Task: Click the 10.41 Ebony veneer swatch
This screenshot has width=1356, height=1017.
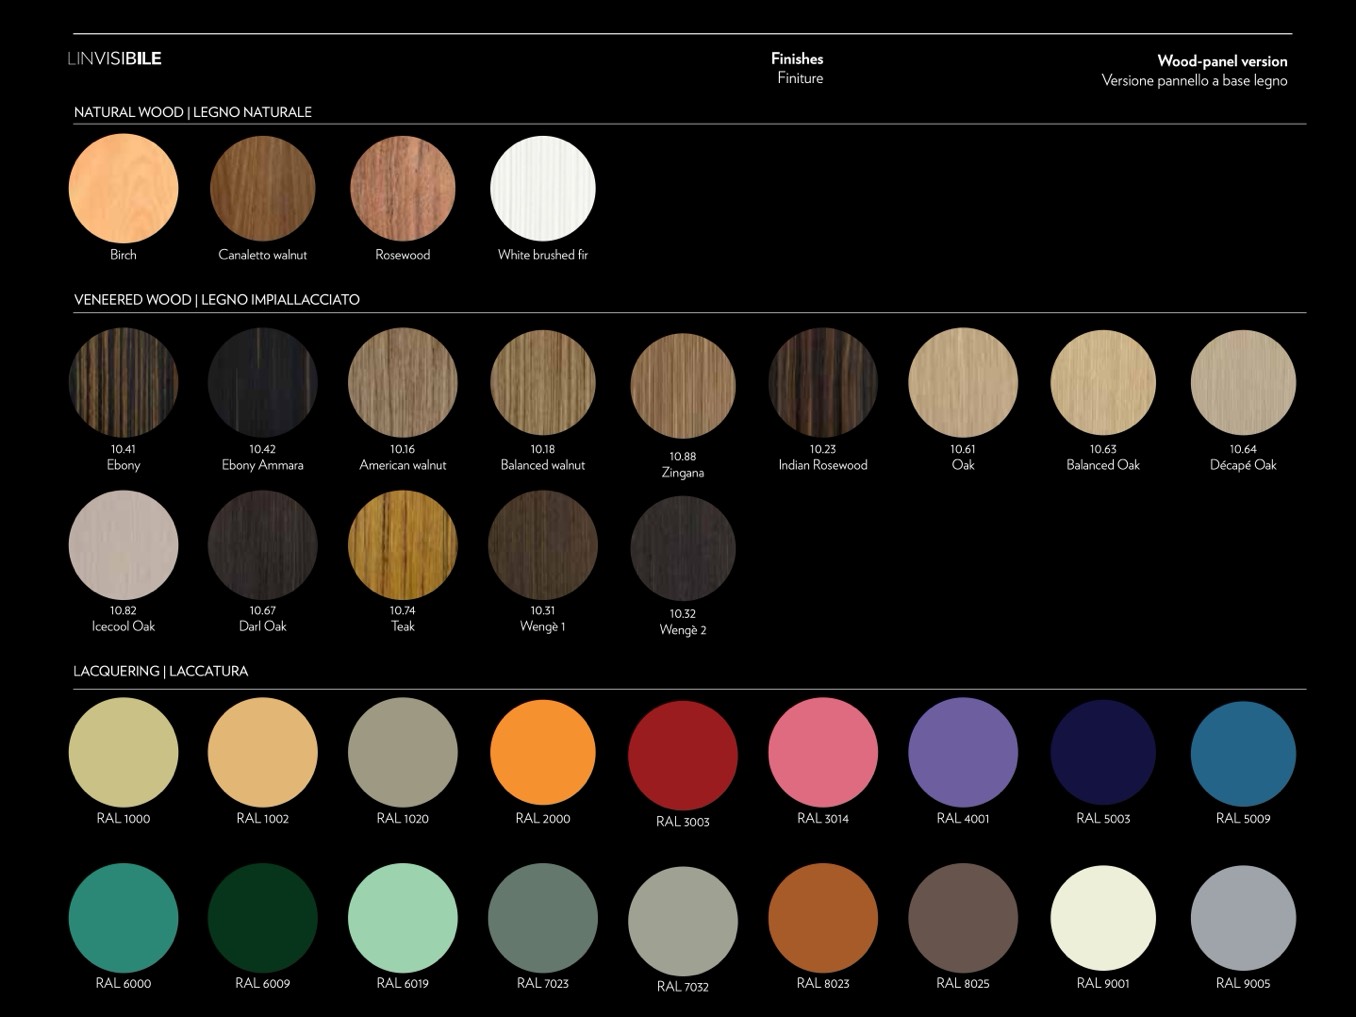Action: click(123, 383)
